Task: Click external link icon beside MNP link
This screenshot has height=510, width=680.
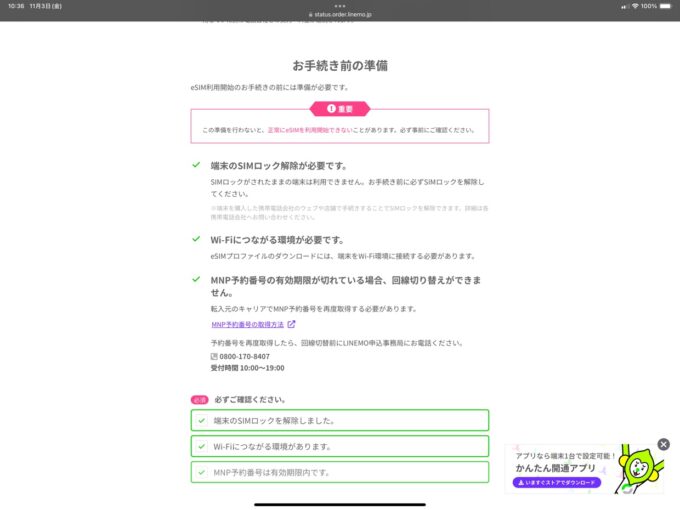Action: [291, 324]
